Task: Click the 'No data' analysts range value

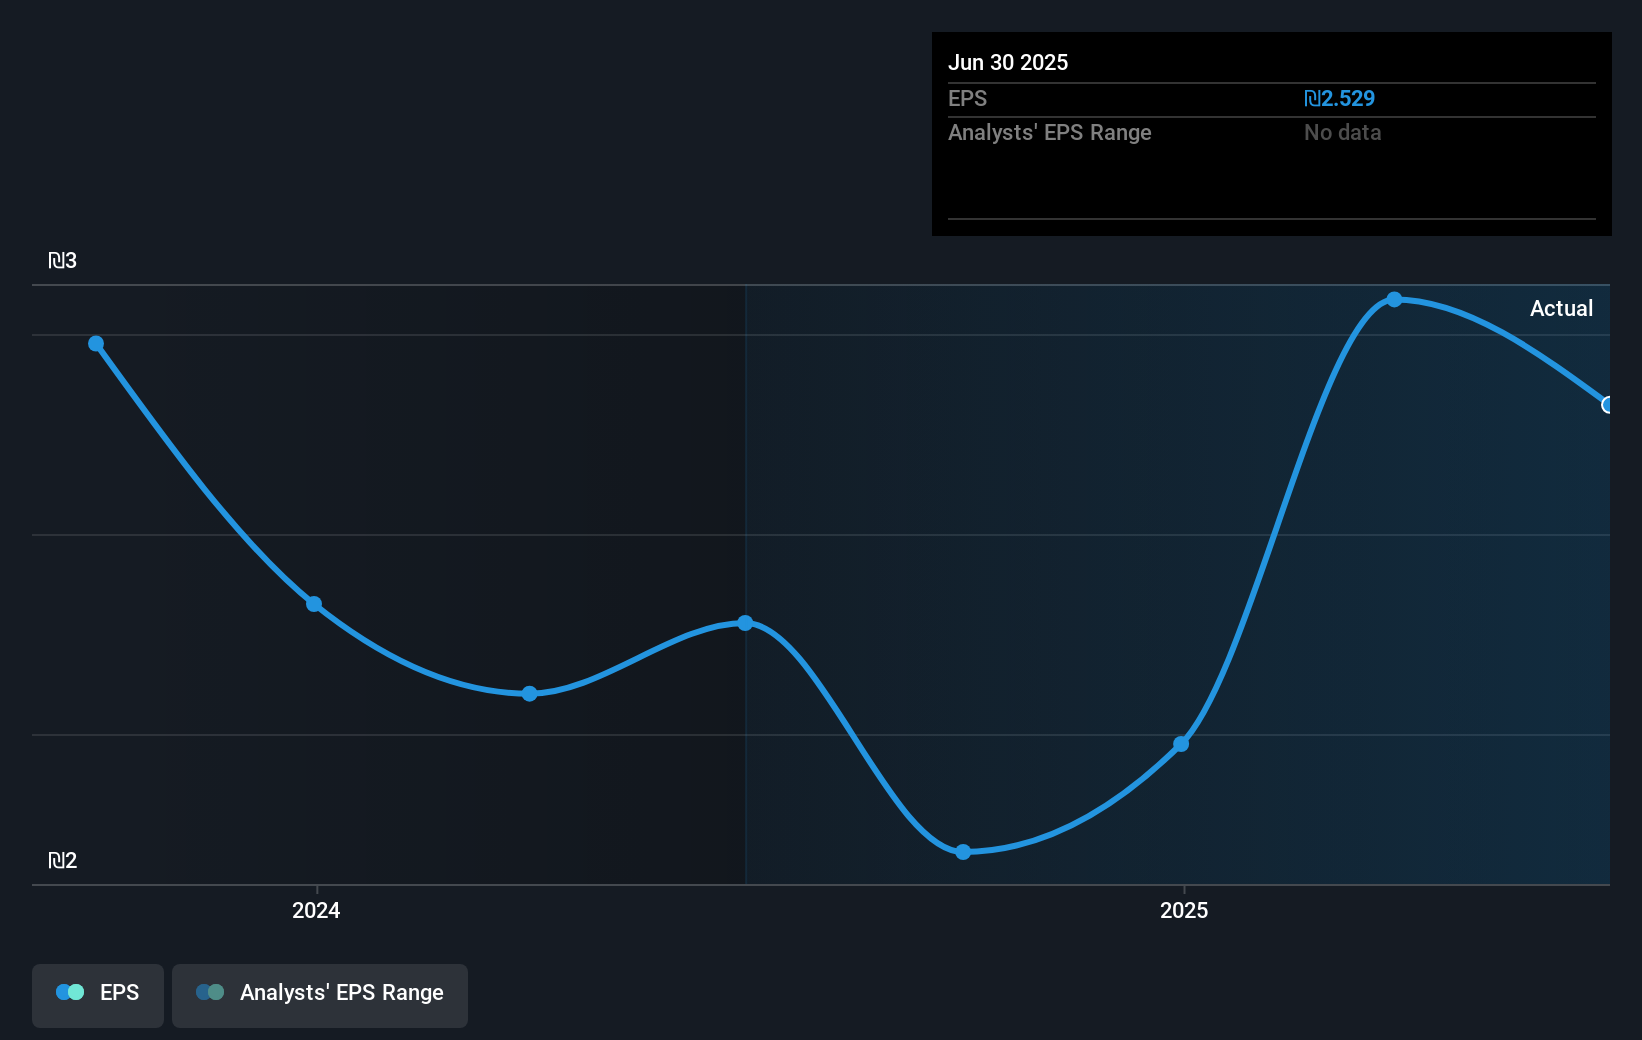Action: tap(1342, 133)
